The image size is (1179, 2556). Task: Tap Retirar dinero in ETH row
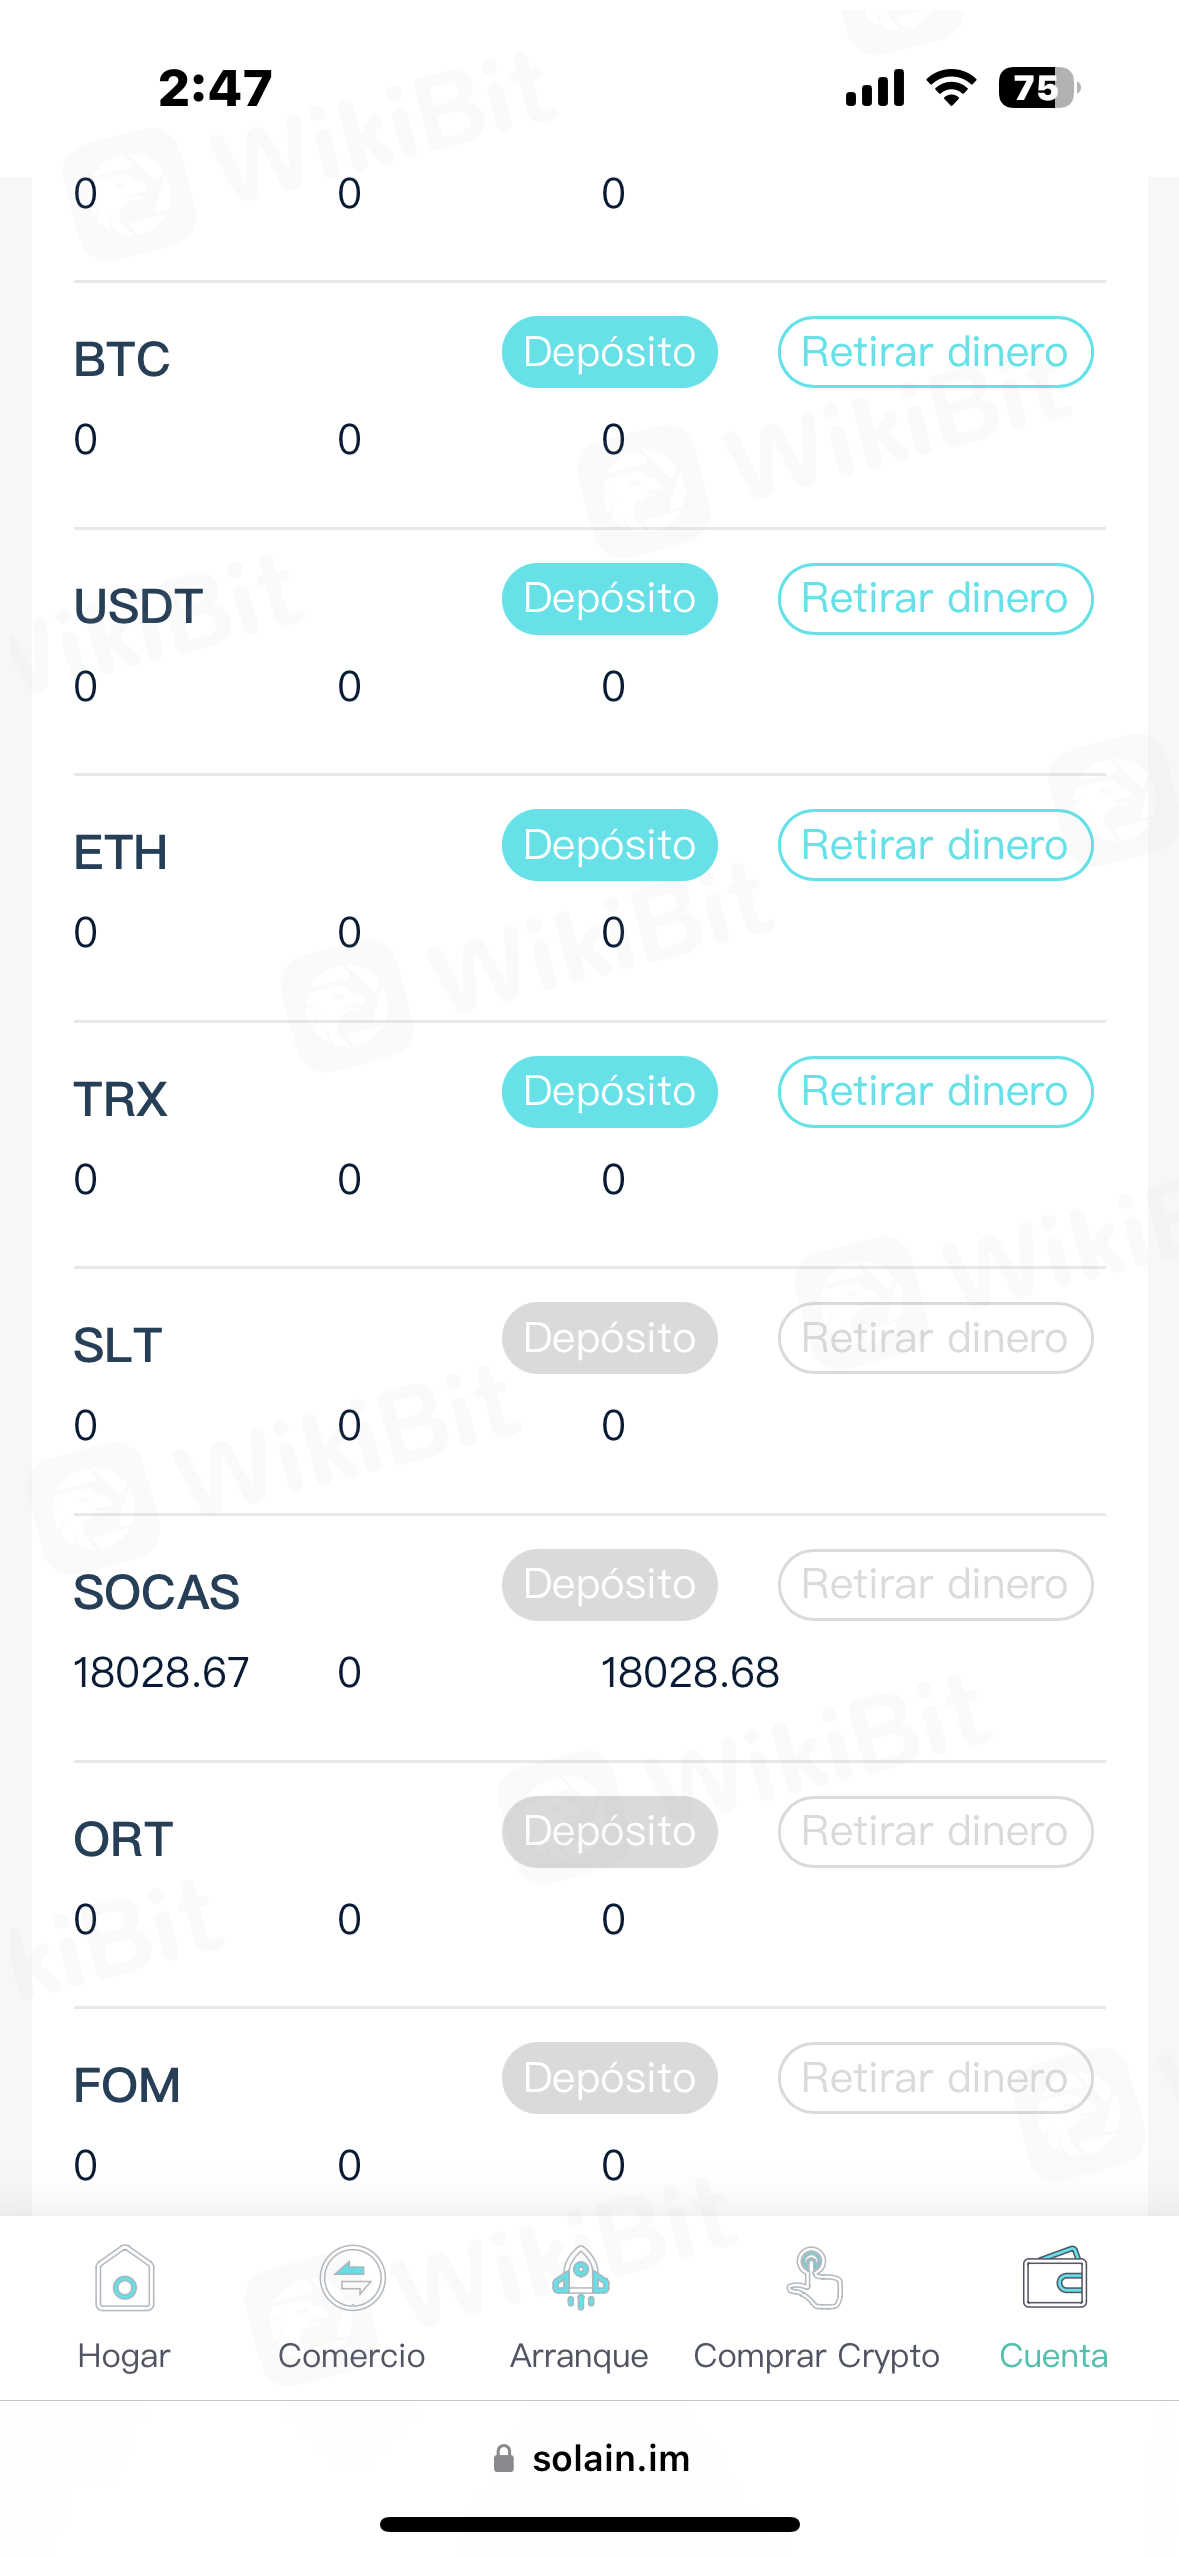coord(935,845)
